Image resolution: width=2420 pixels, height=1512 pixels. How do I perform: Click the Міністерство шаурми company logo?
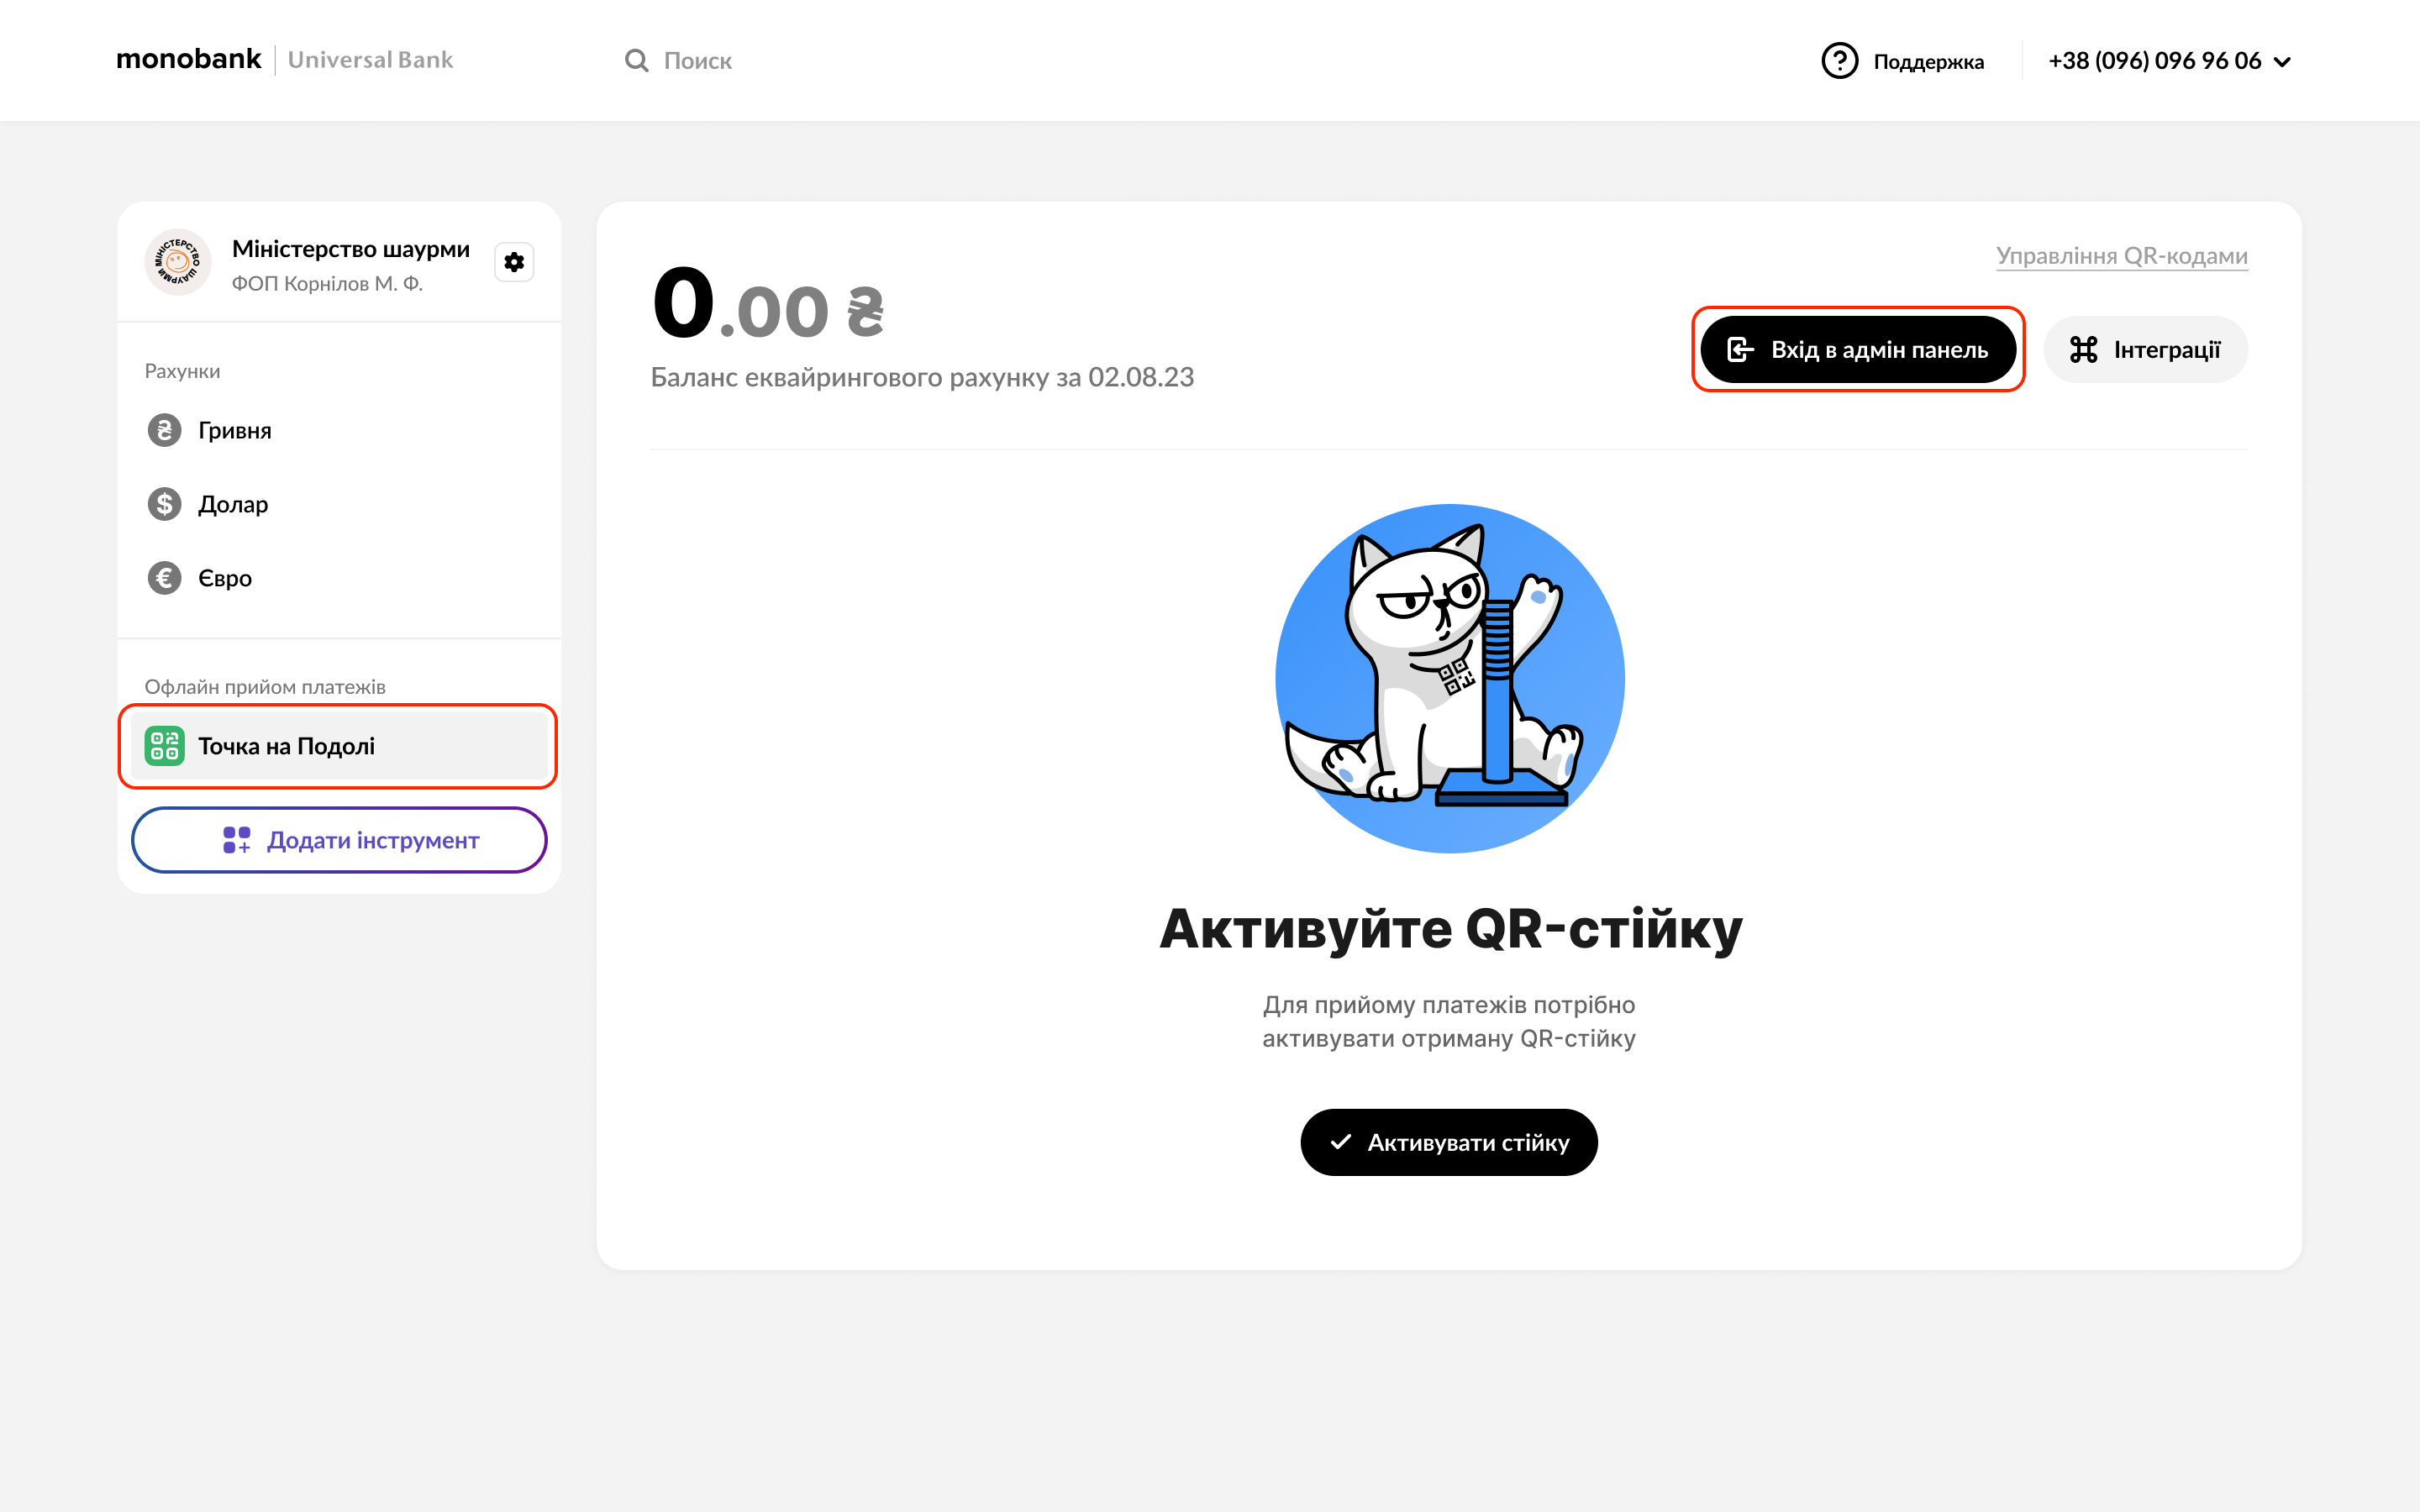click(x=178, y=262)
